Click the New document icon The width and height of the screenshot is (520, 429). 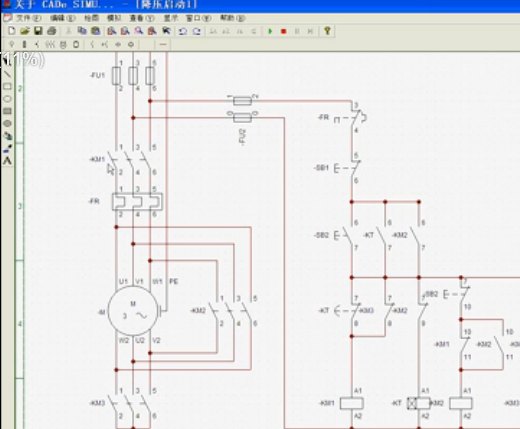tap(12, 31)
